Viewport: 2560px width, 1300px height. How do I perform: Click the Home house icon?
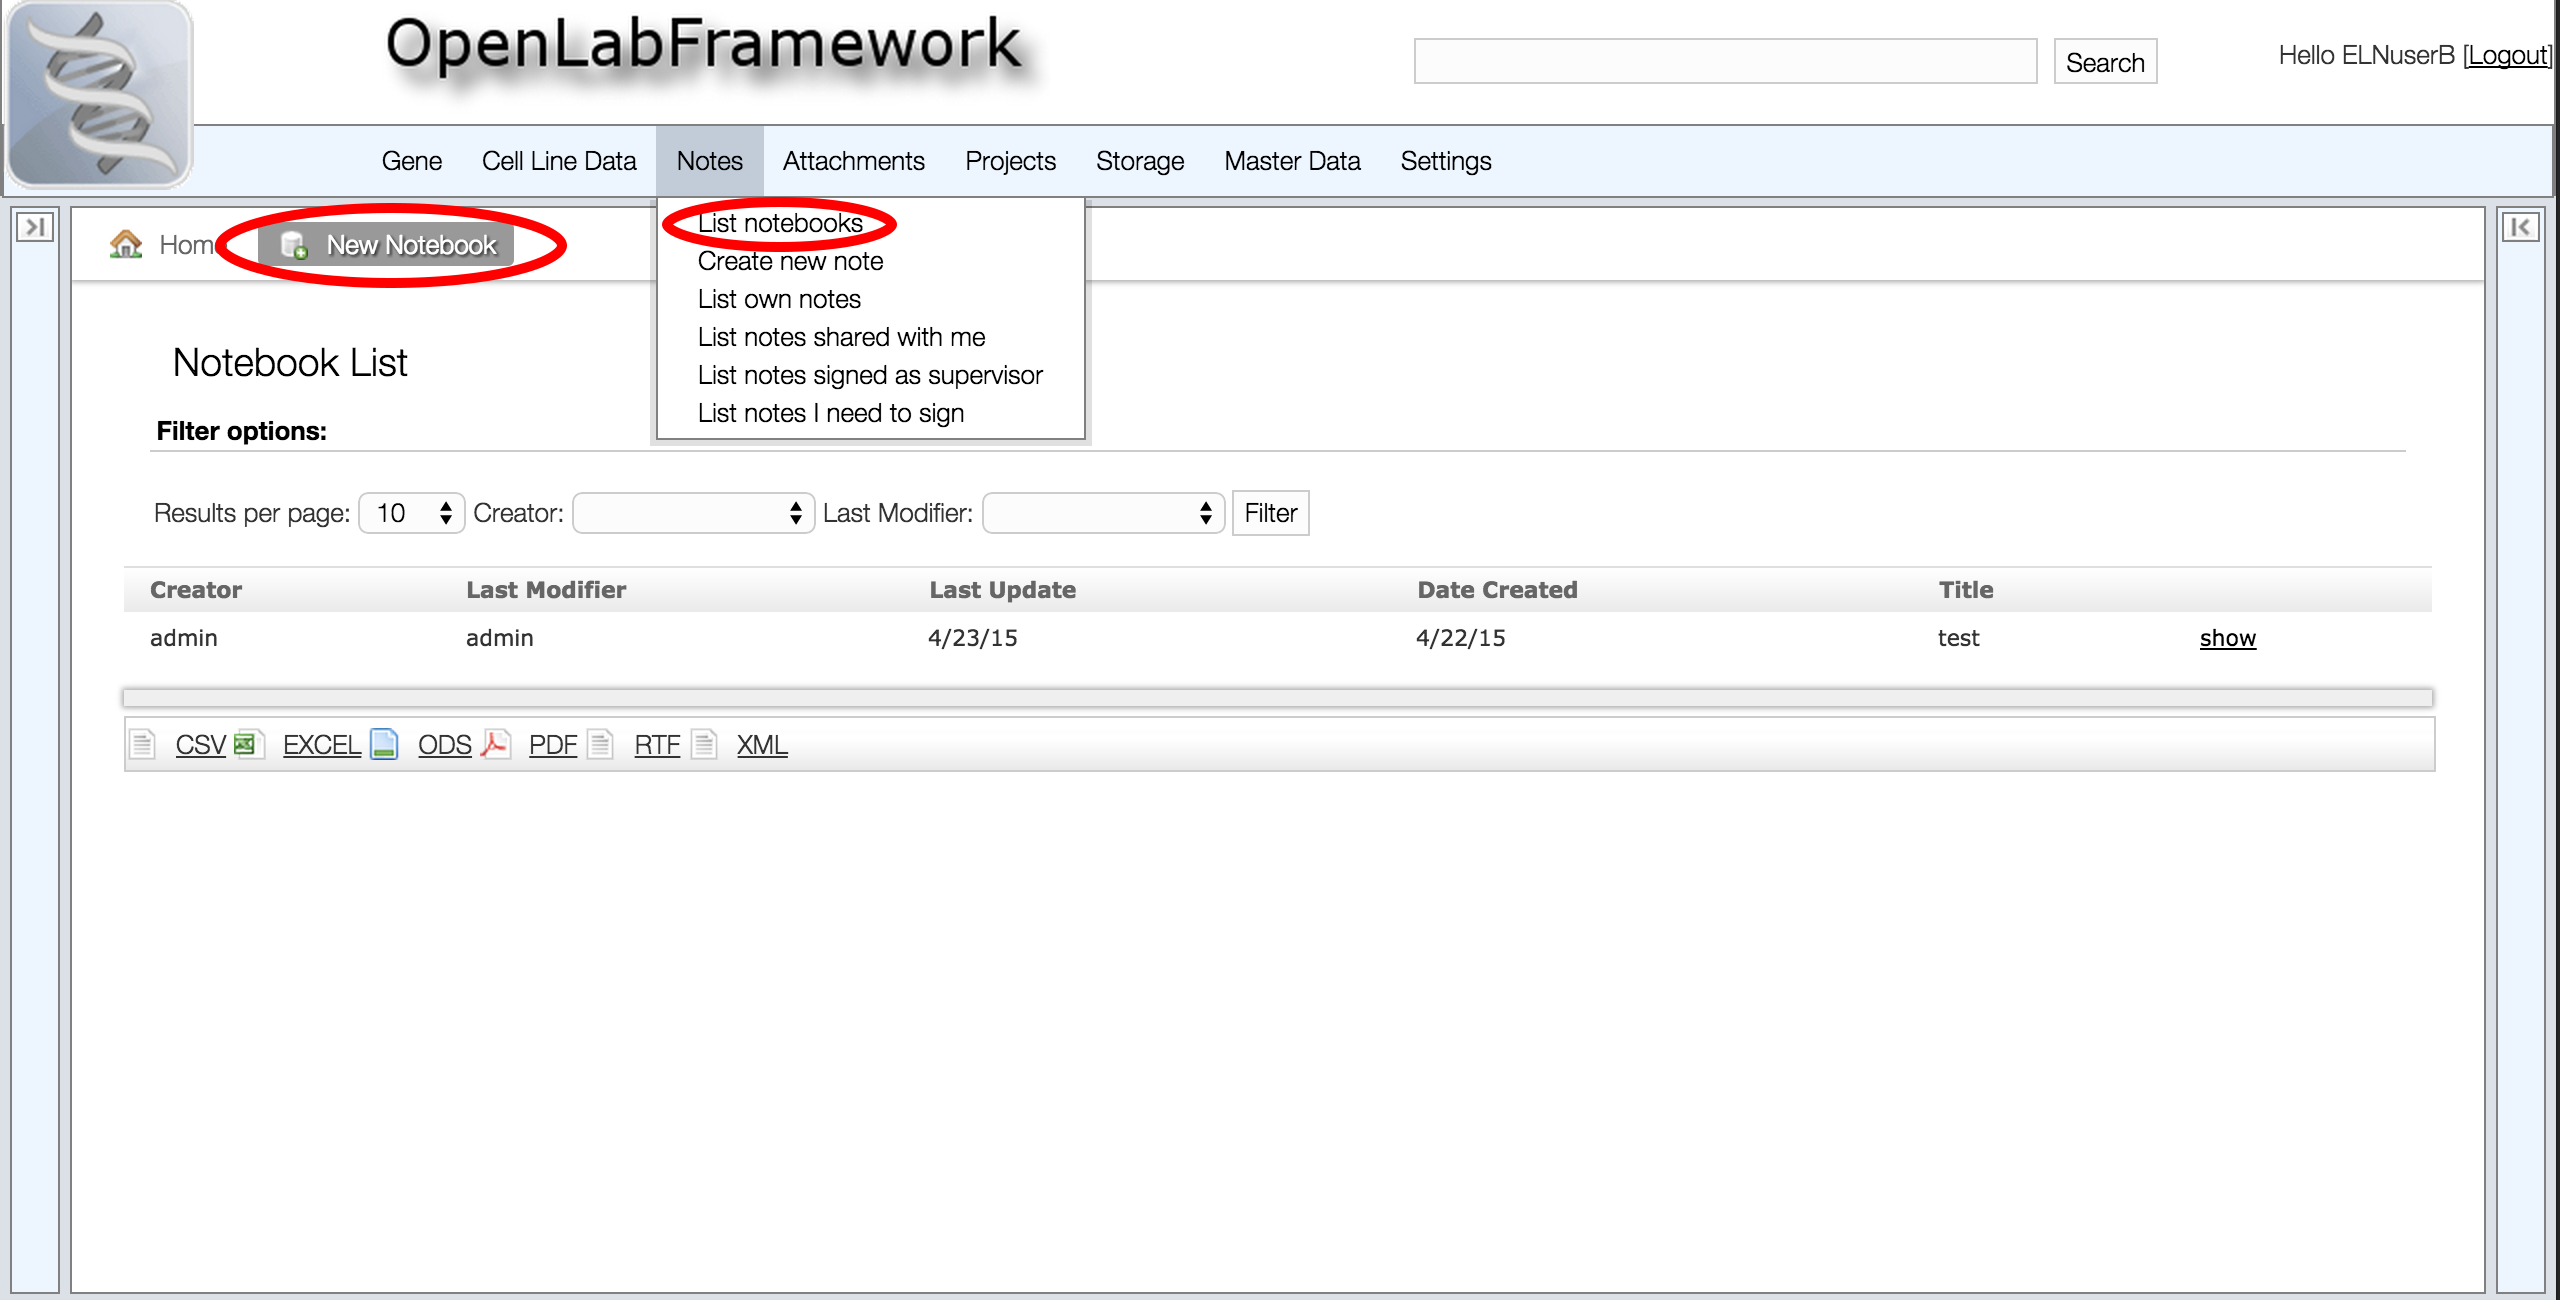pos(126,244)
